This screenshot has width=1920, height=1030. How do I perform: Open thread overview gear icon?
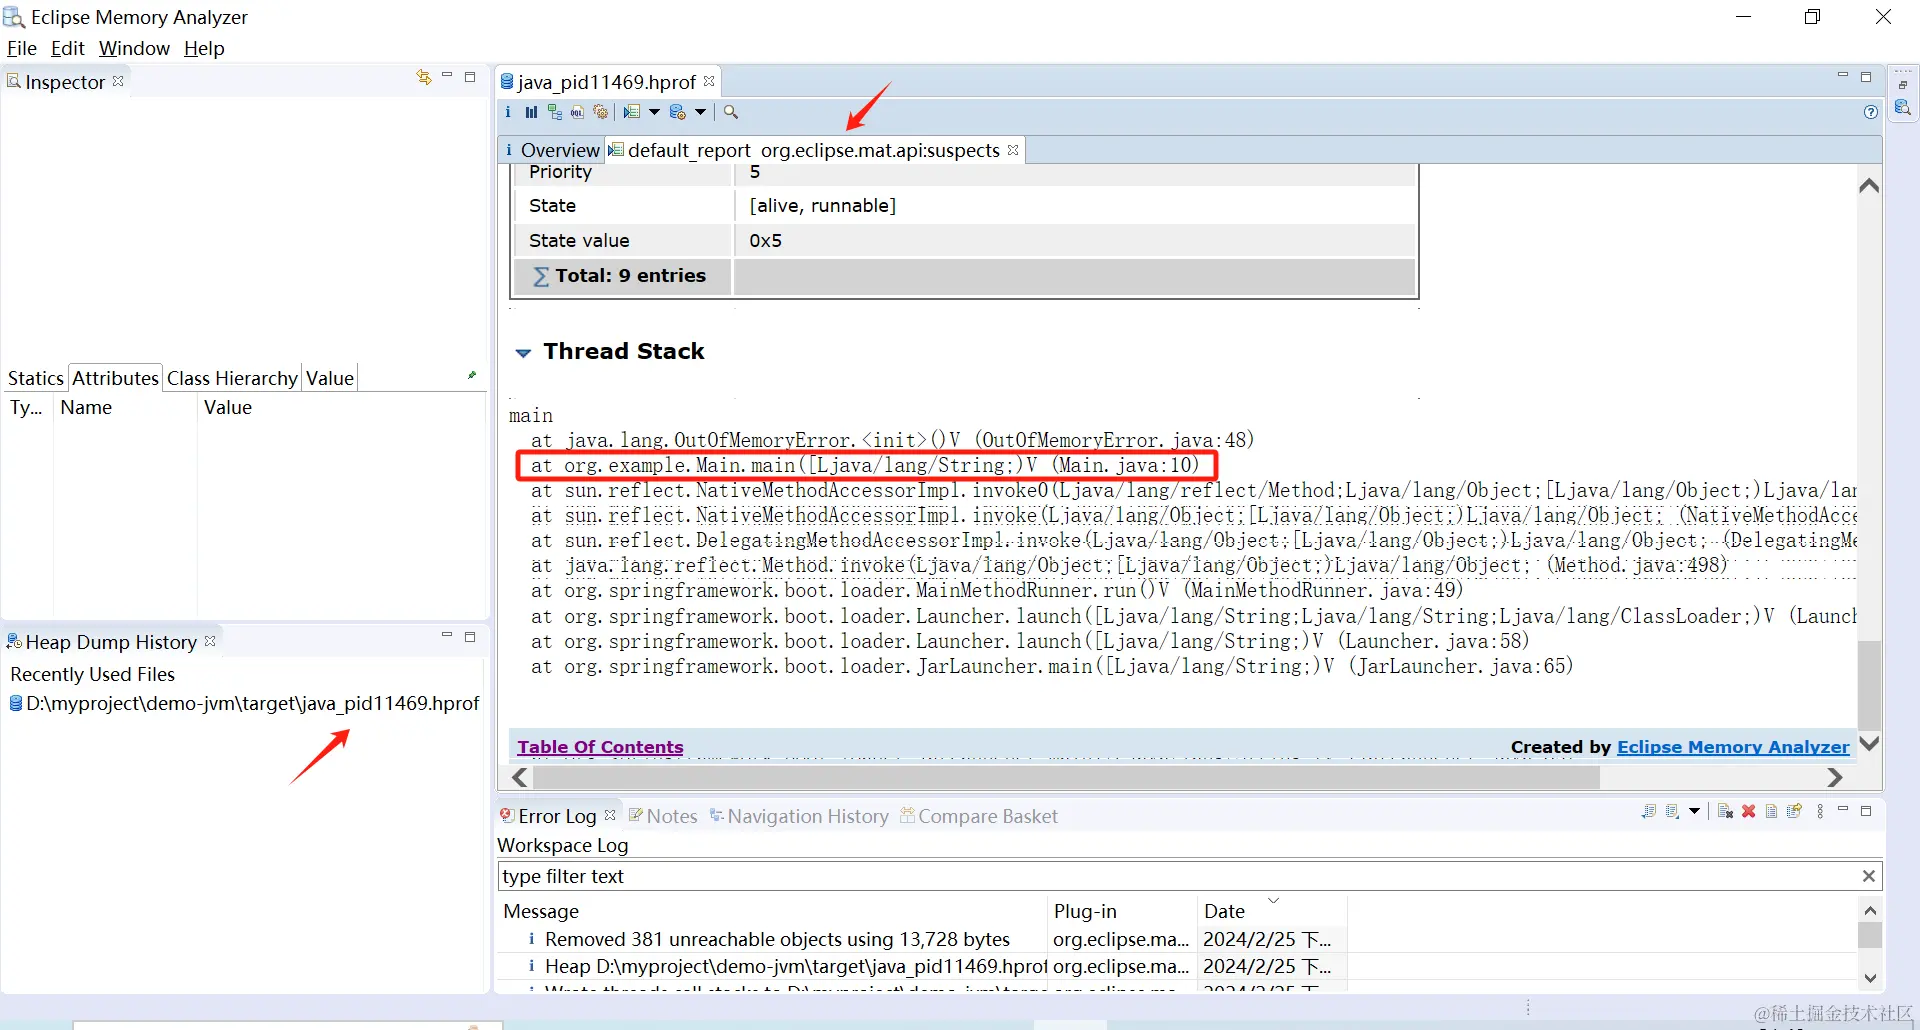click(x=600, y=112)
